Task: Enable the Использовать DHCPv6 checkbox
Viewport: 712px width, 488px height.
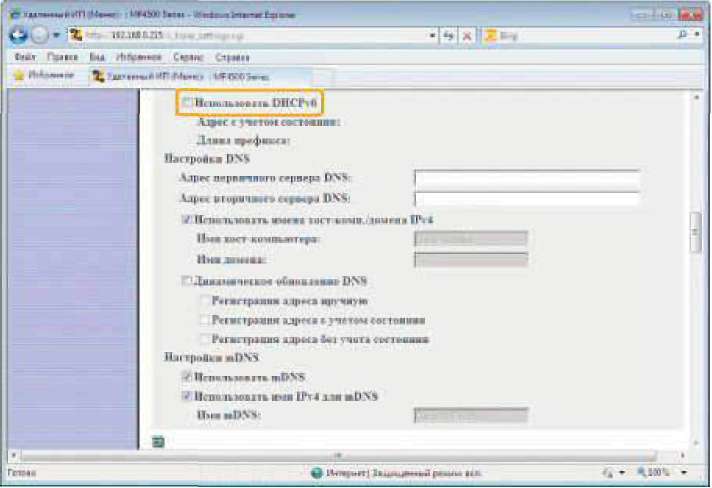Action: (186, 103)
